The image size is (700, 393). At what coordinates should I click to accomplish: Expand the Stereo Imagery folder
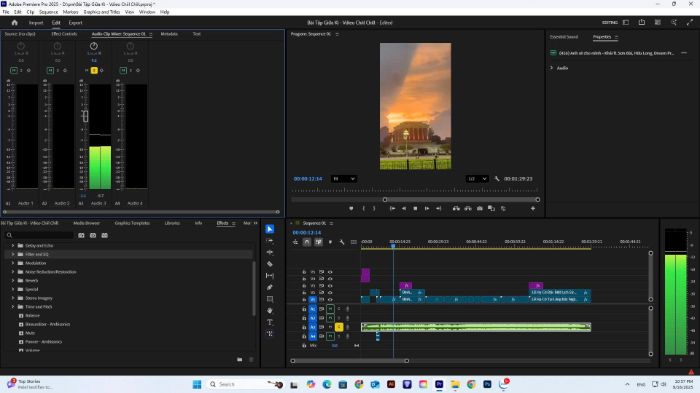[12, 298]
